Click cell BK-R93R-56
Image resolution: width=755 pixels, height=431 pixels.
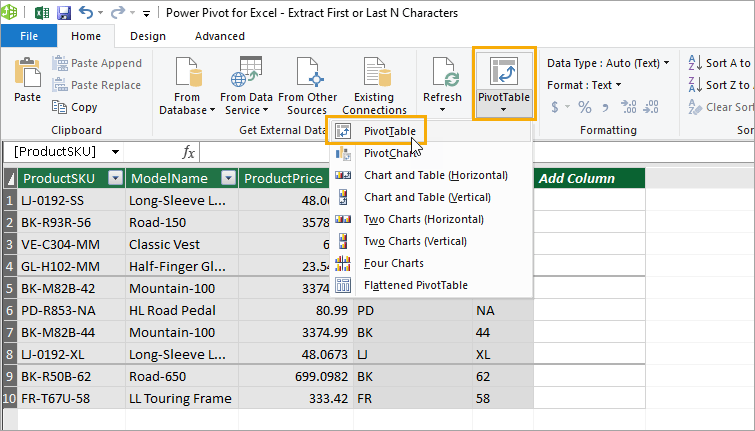click(x=71, y=222)
